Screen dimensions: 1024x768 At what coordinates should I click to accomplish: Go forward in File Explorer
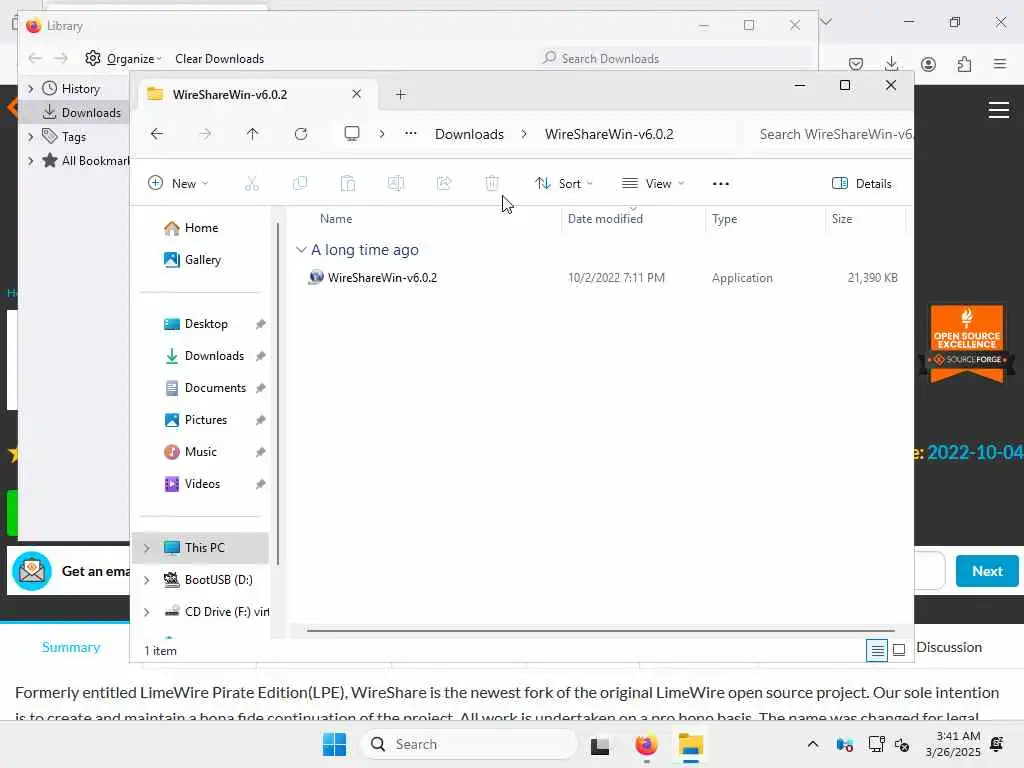coord(205,134)
